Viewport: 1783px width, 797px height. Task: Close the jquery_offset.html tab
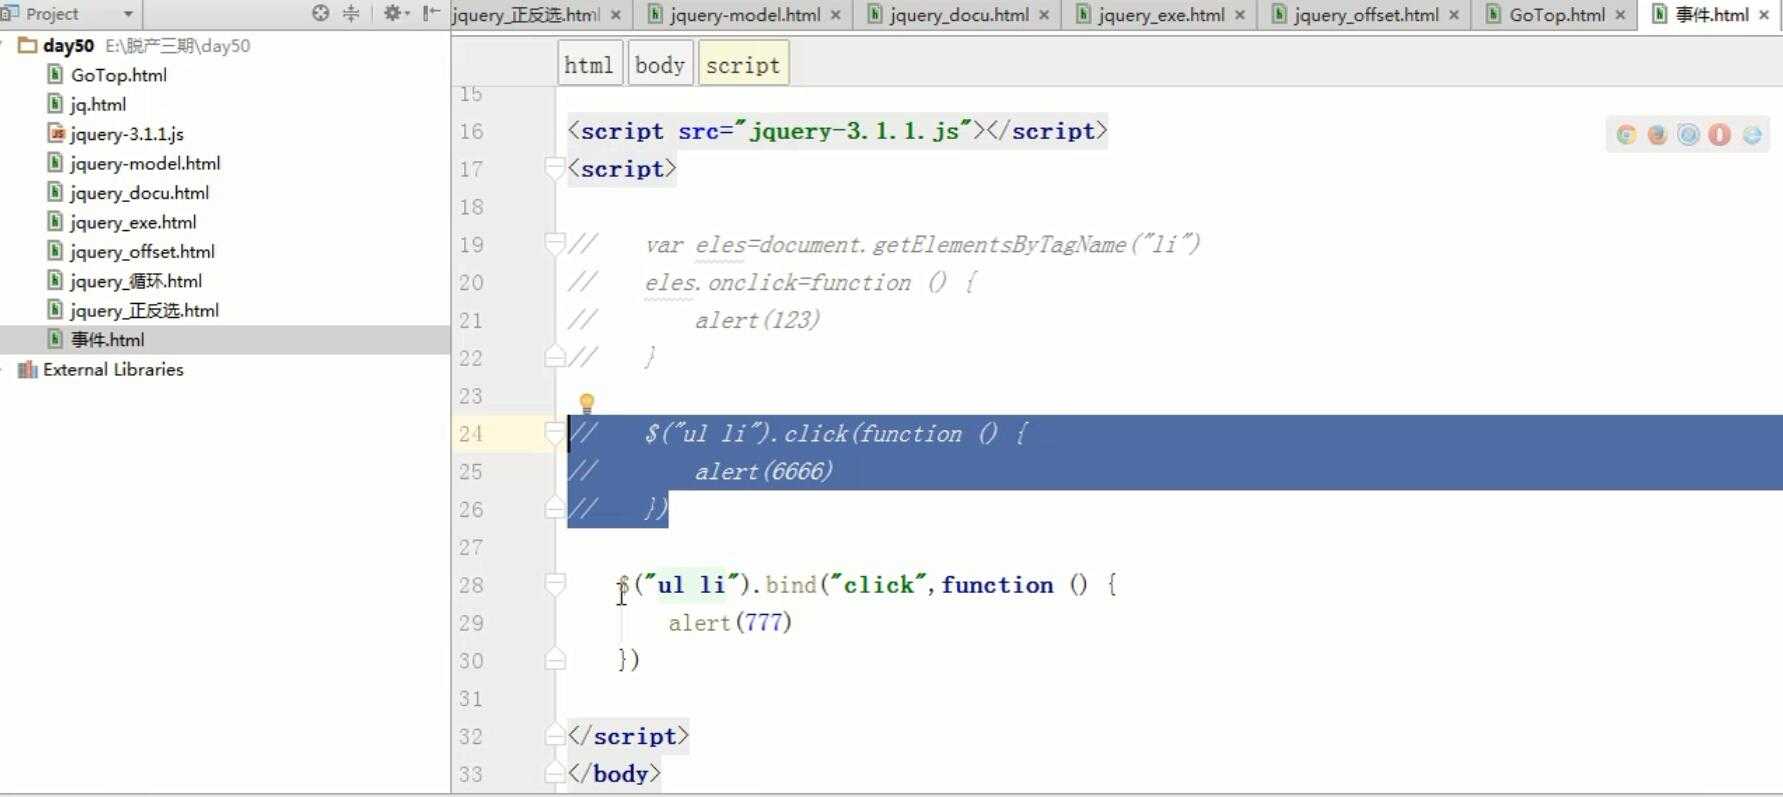tap(1454, 15)
